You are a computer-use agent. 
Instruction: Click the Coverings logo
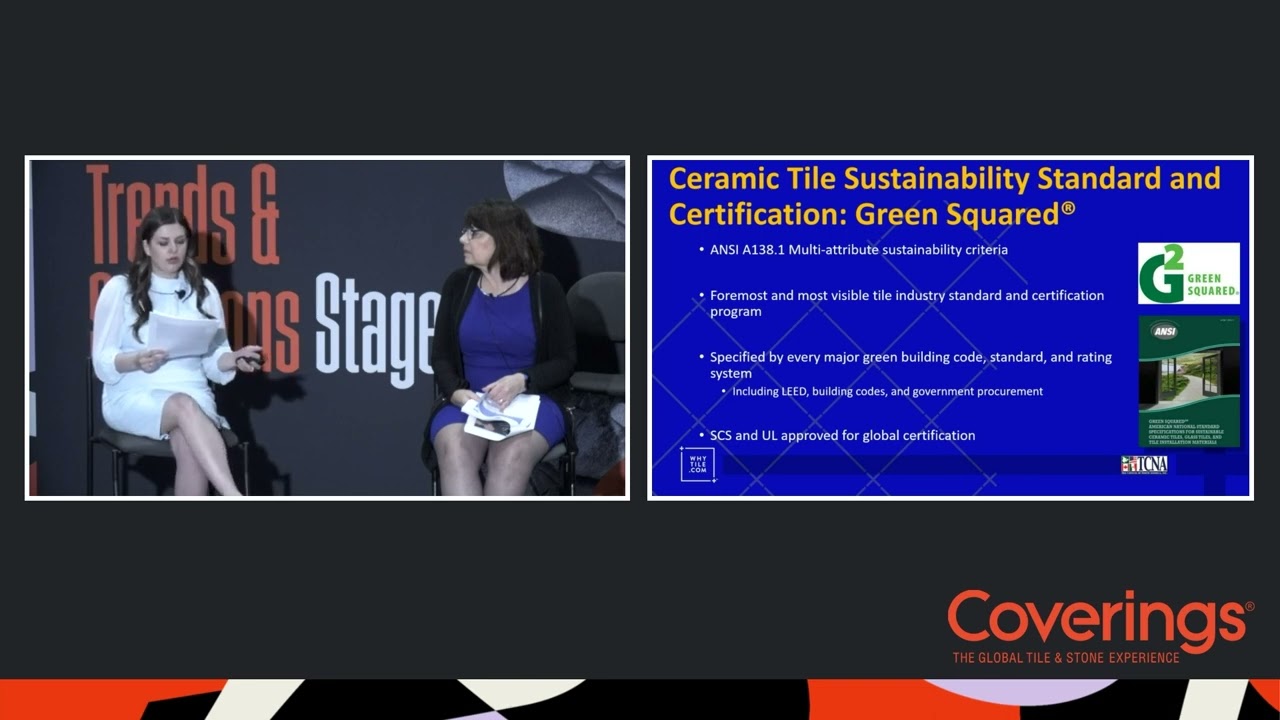1101,626
